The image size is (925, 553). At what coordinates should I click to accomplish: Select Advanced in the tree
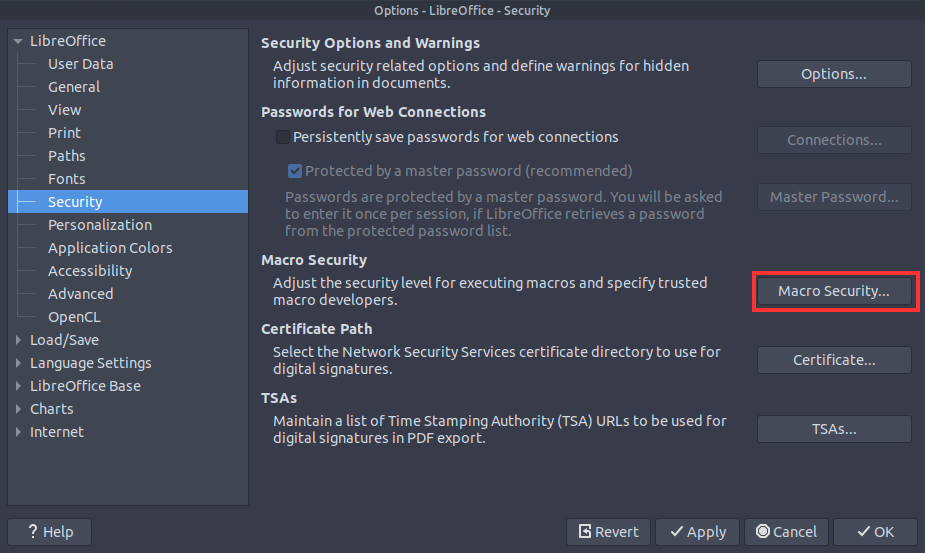(x=80, y=294)
